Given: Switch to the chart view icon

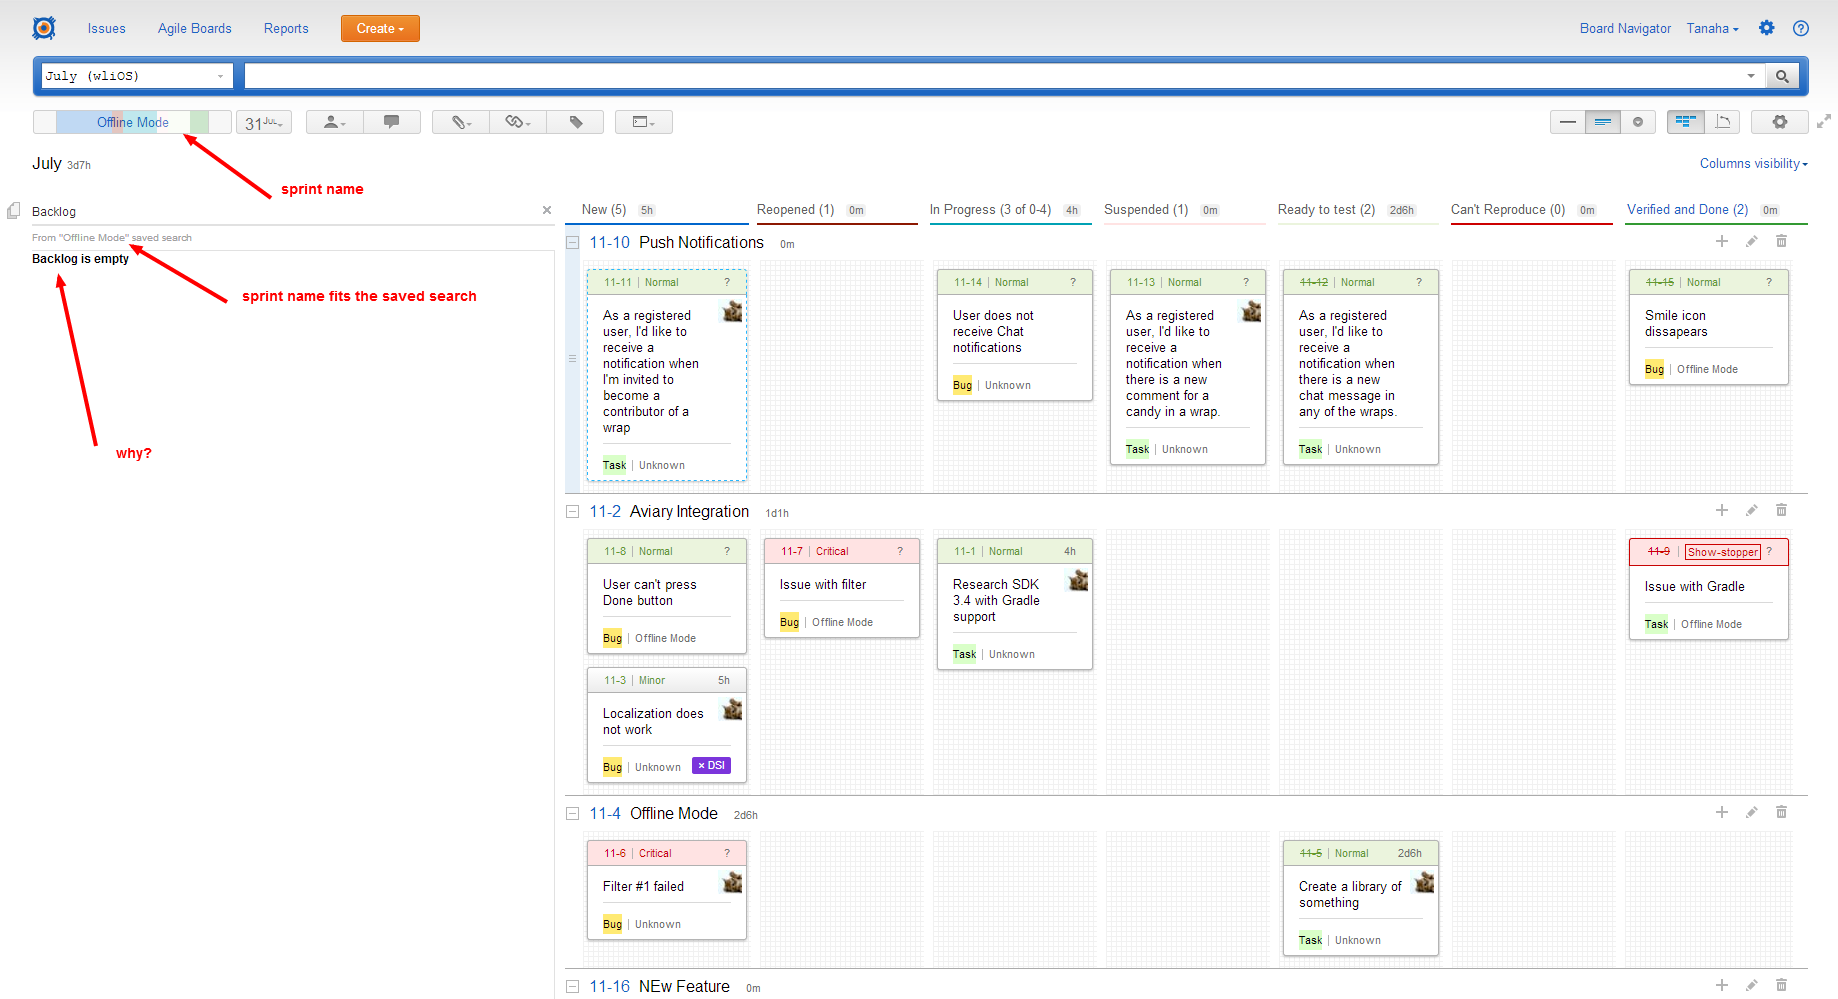Looking at the screenshot, I should point(1724,121).
